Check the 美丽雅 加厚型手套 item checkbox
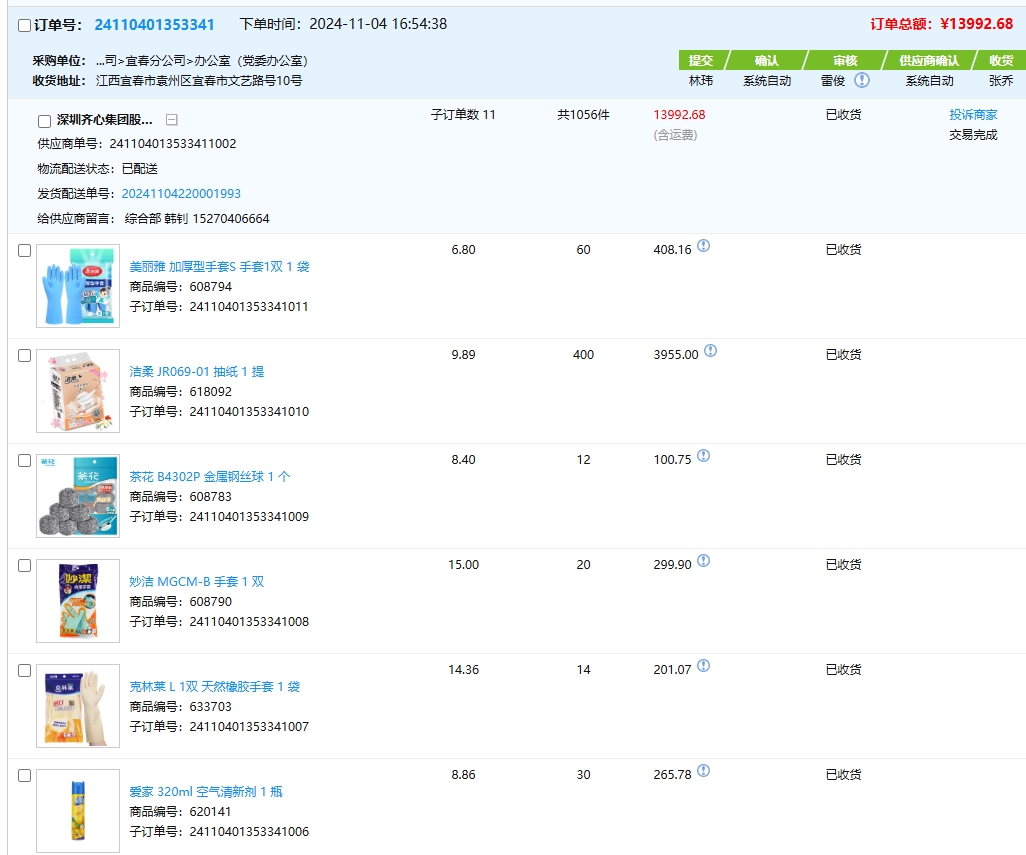1026x855 pixels. [24, 251]
